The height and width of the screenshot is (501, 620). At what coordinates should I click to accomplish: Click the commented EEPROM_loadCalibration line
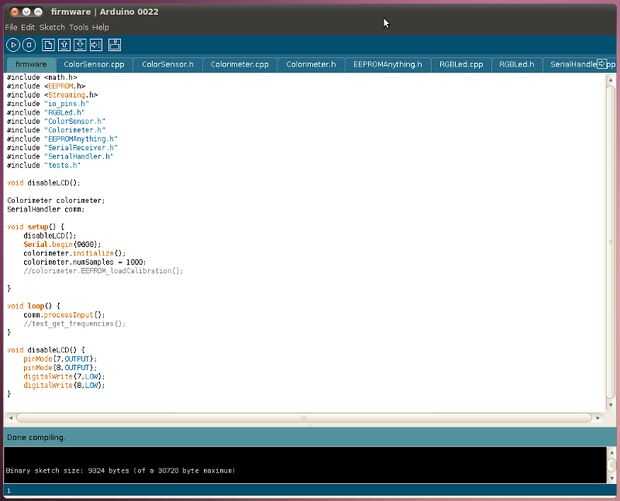click(103, 271)
